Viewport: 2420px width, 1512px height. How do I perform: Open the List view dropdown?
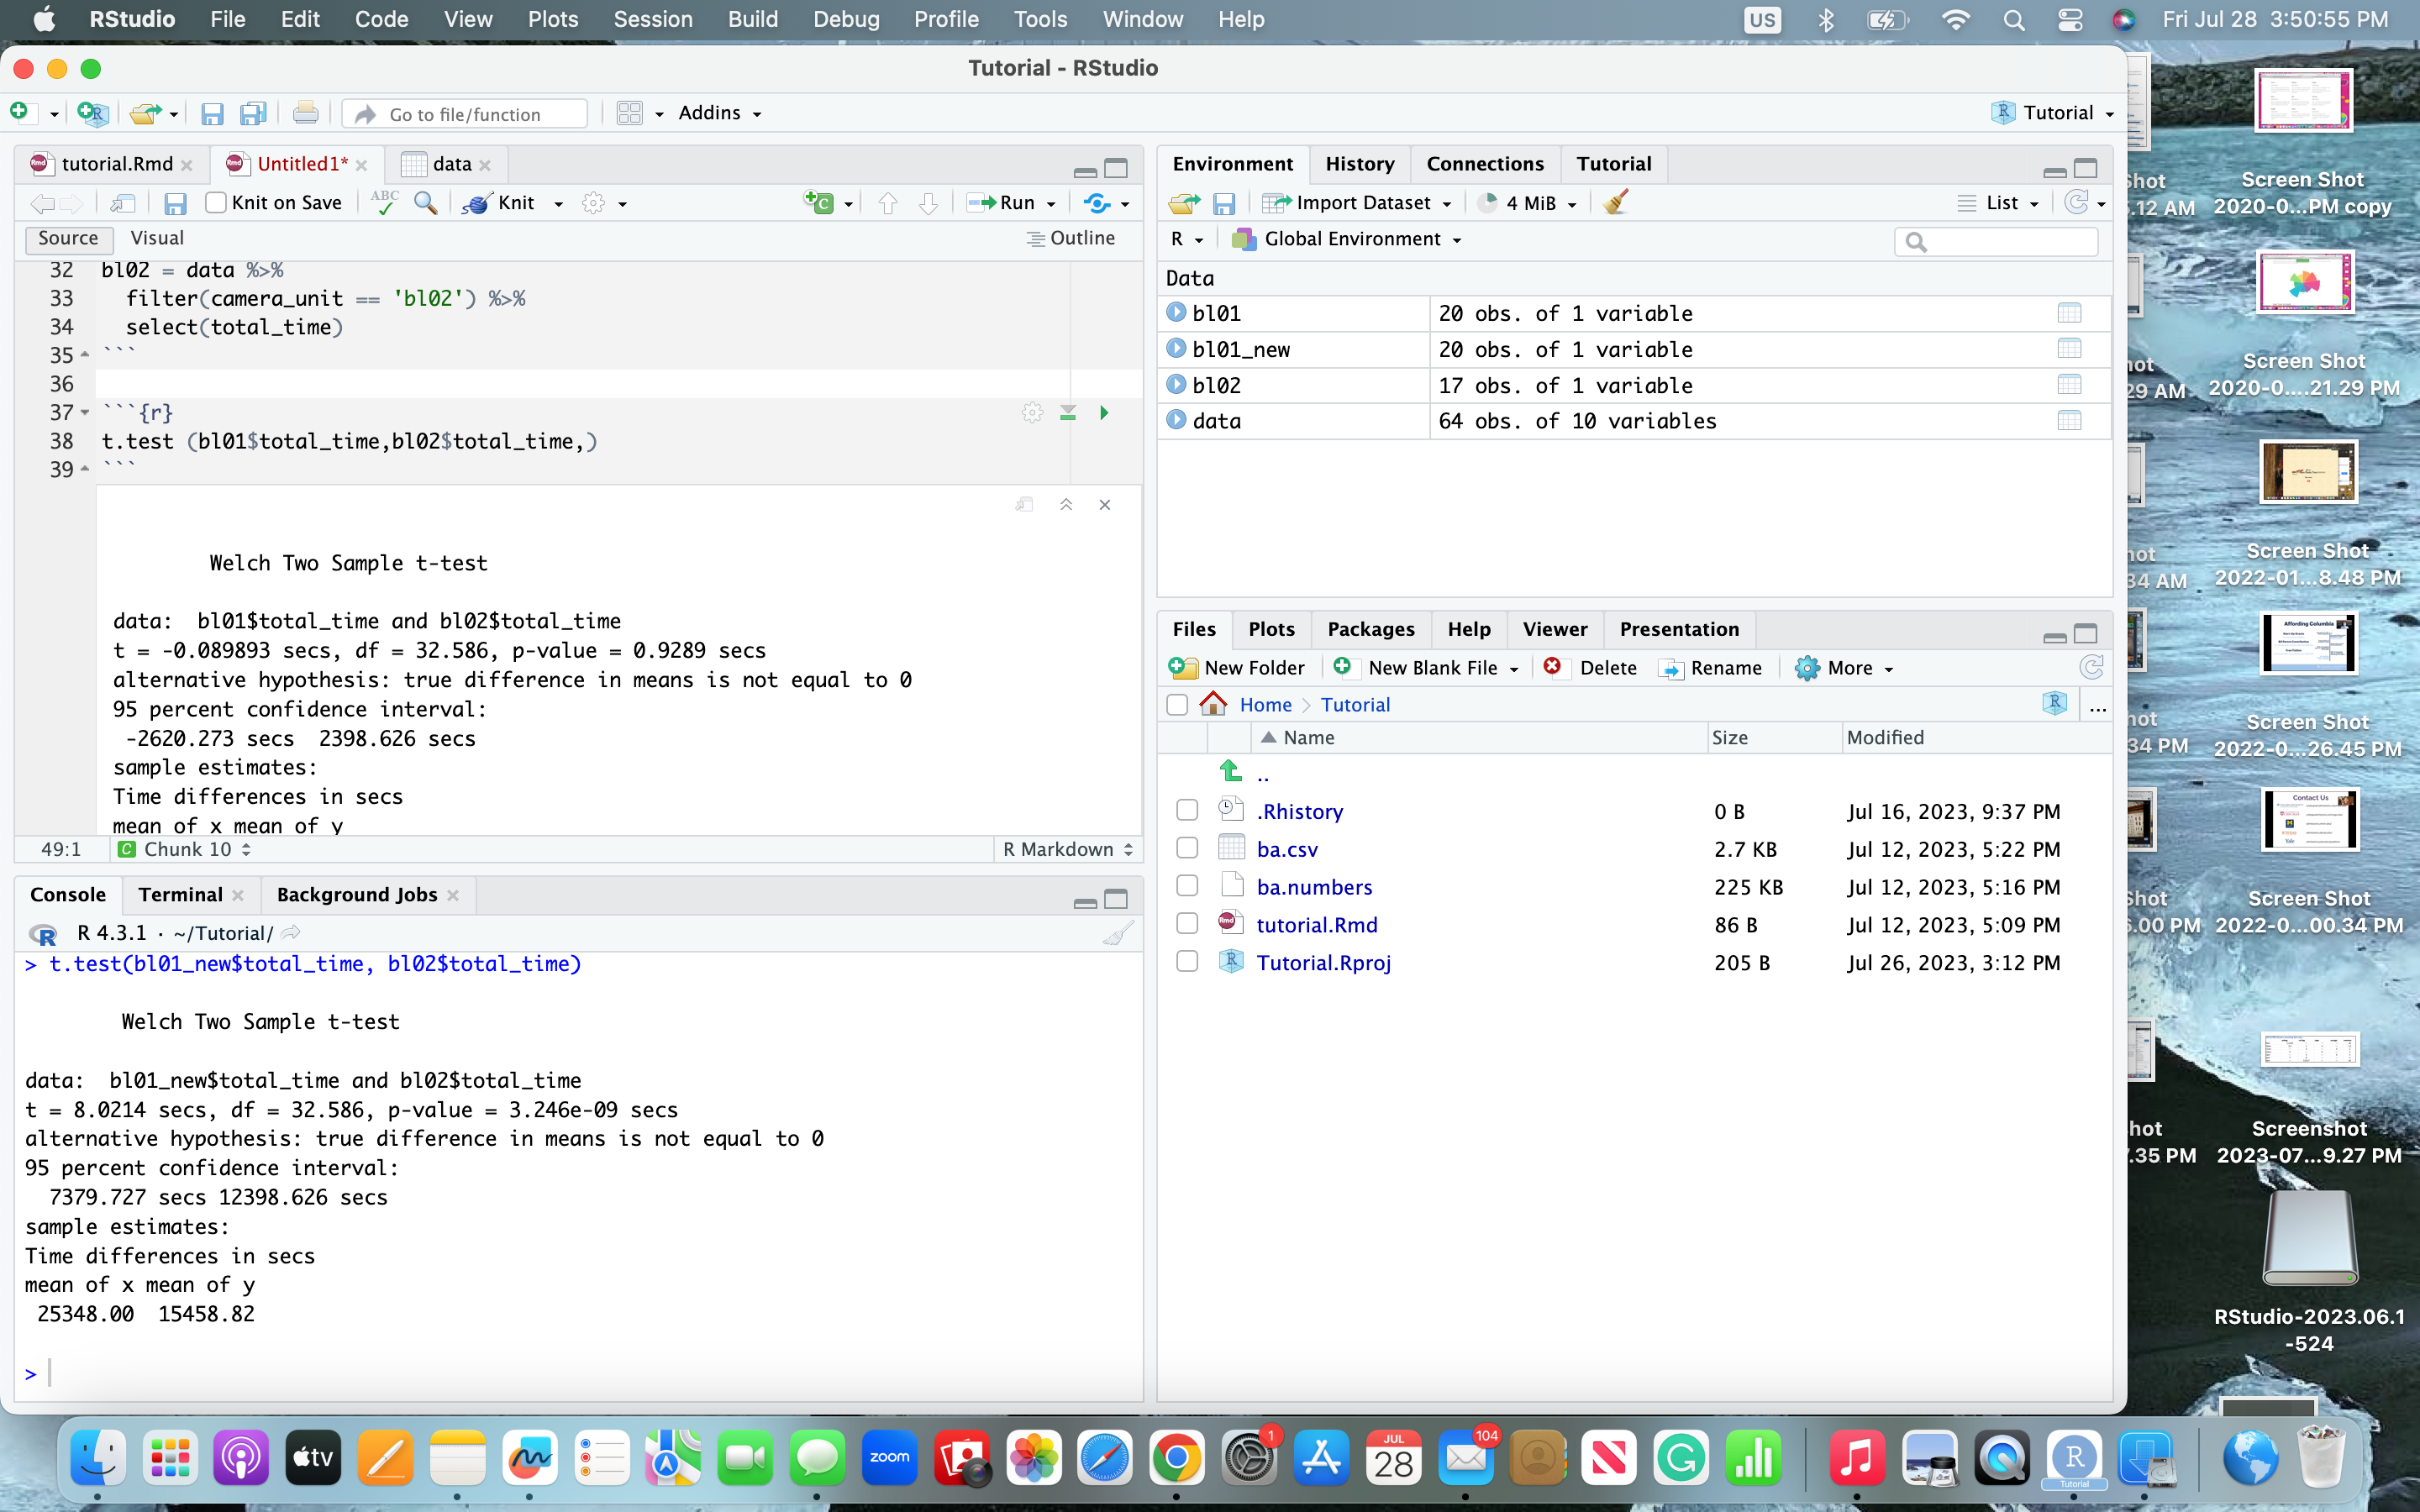click(x=1998, y=203)
